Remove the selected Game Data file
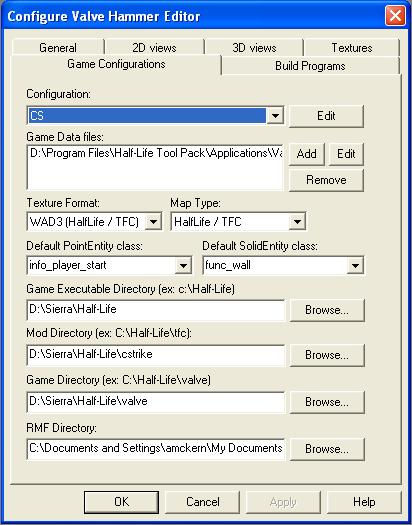Viewport: 412px width, 525px height. tap(326, 180)
